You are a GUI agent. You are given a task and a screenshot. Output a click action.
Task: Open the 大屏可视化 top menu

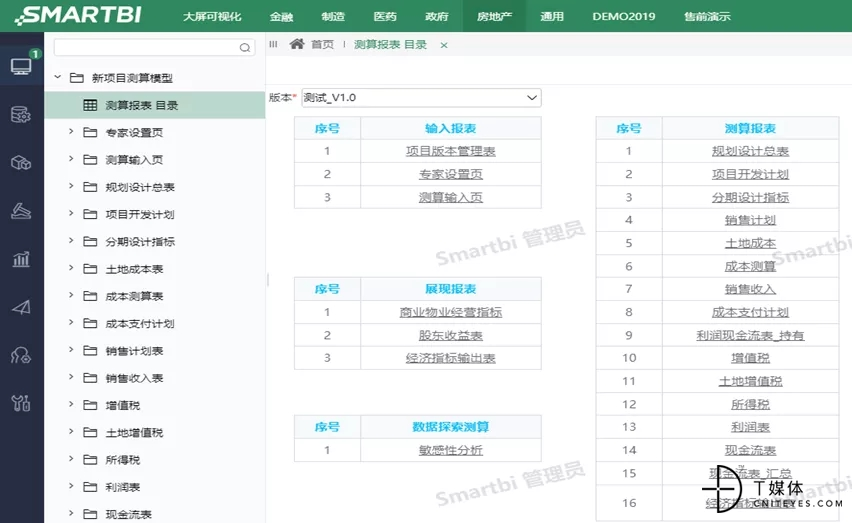pyautogui.click(x=212, y=16)
